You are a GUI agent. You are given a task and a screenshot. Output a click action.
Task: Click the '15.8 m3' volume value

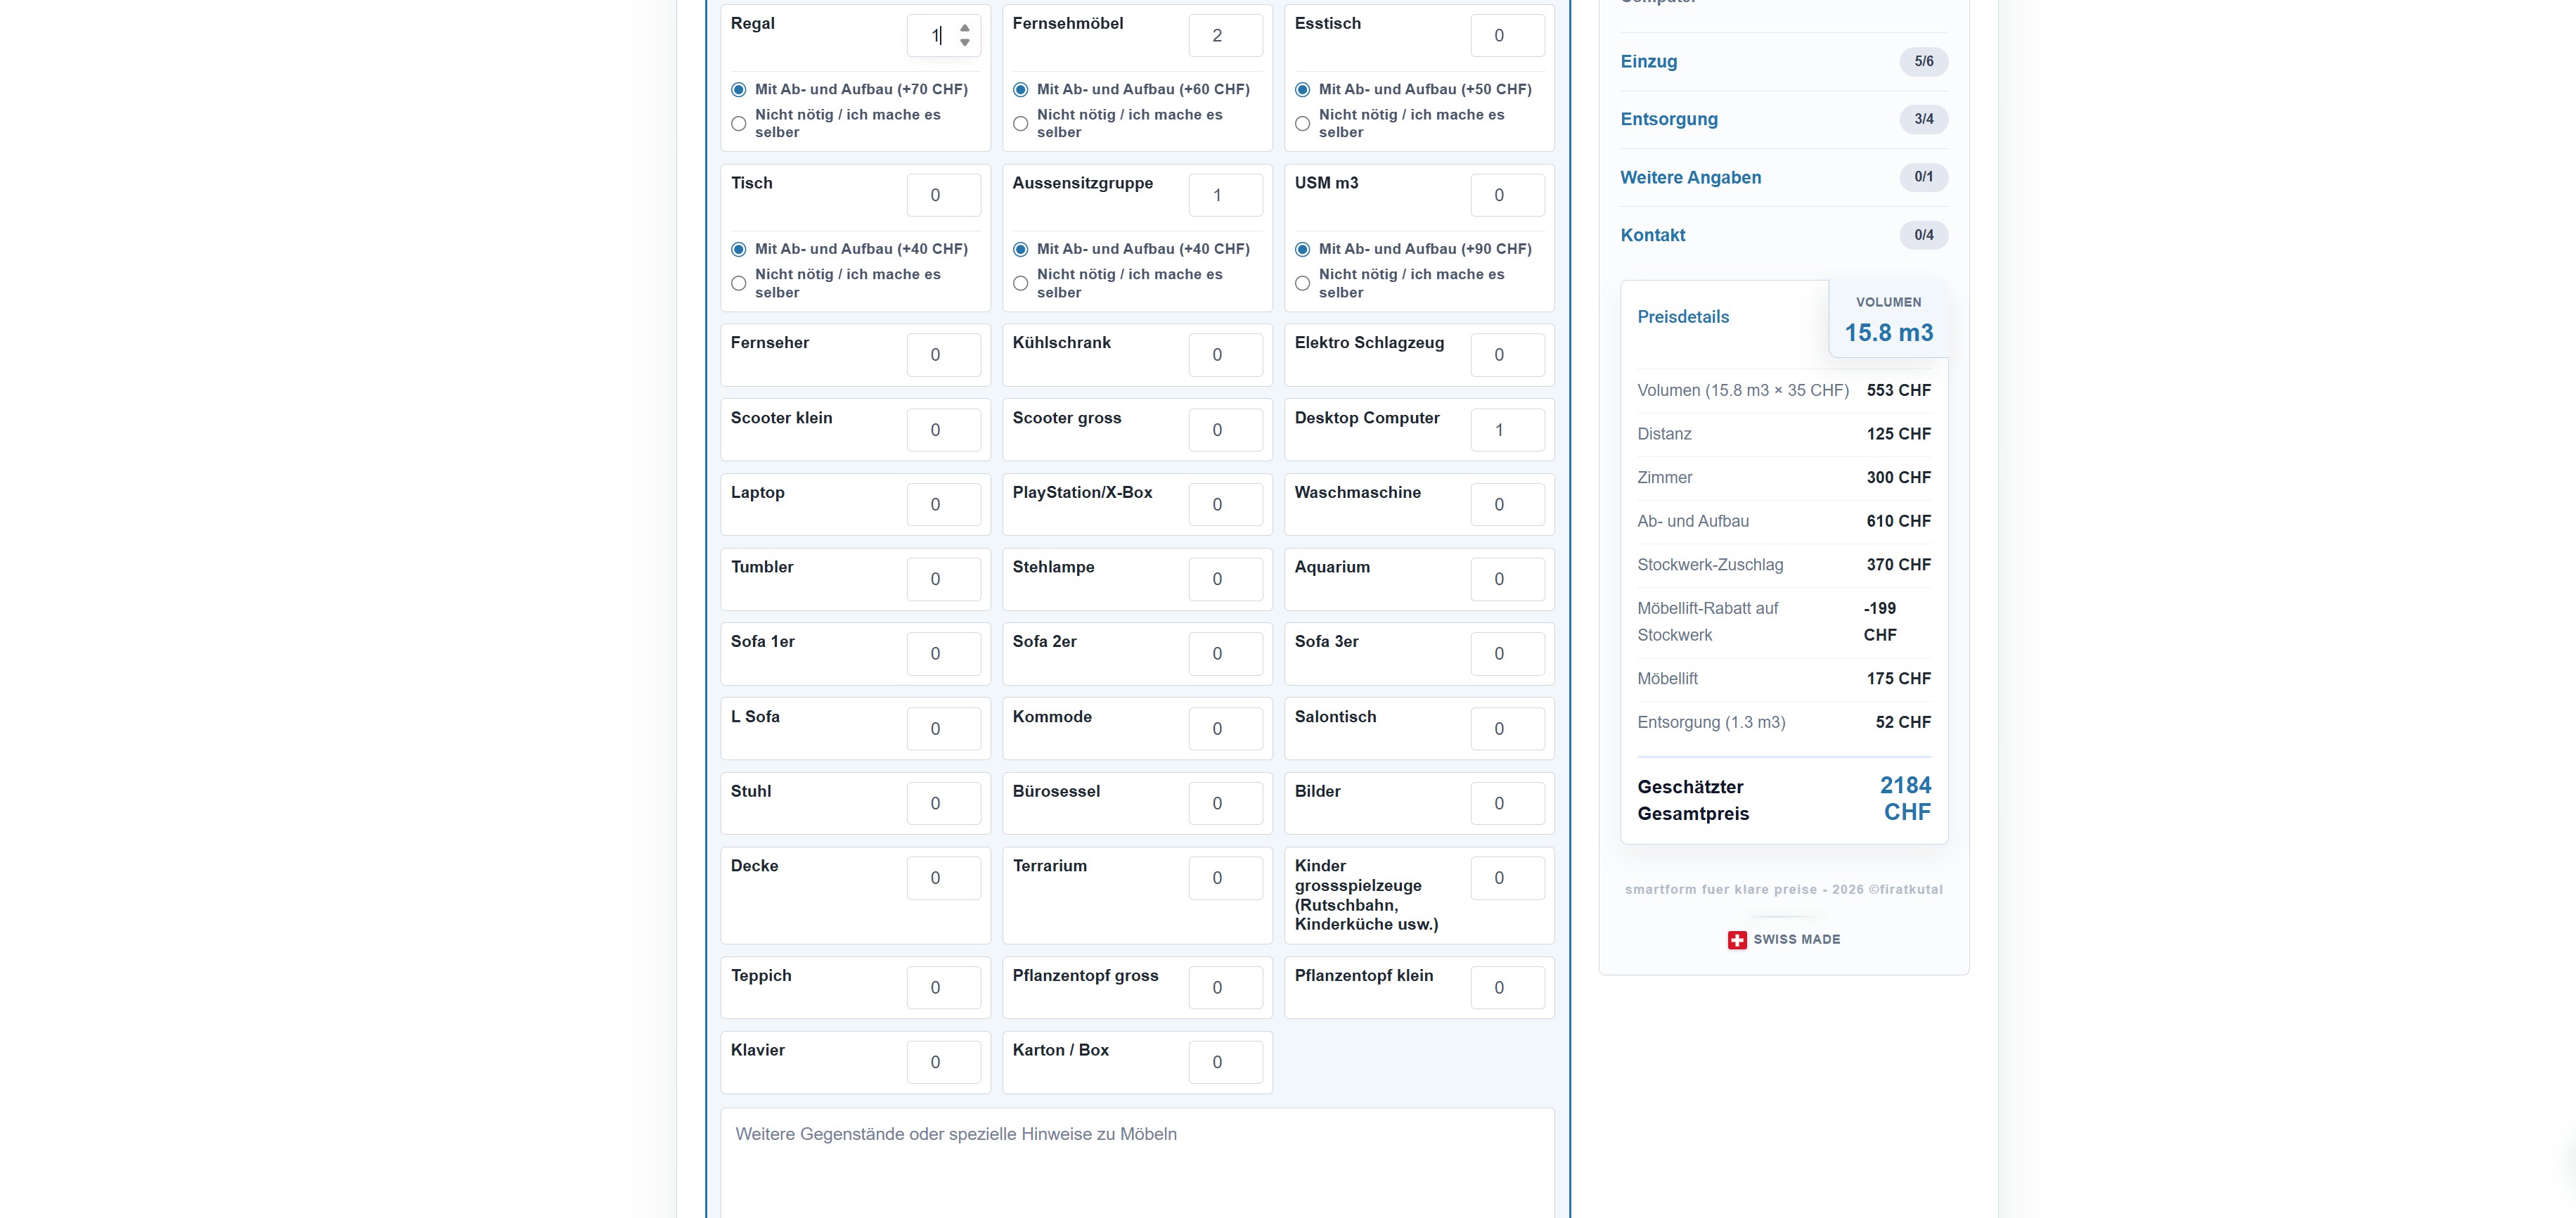point(1888,333)
